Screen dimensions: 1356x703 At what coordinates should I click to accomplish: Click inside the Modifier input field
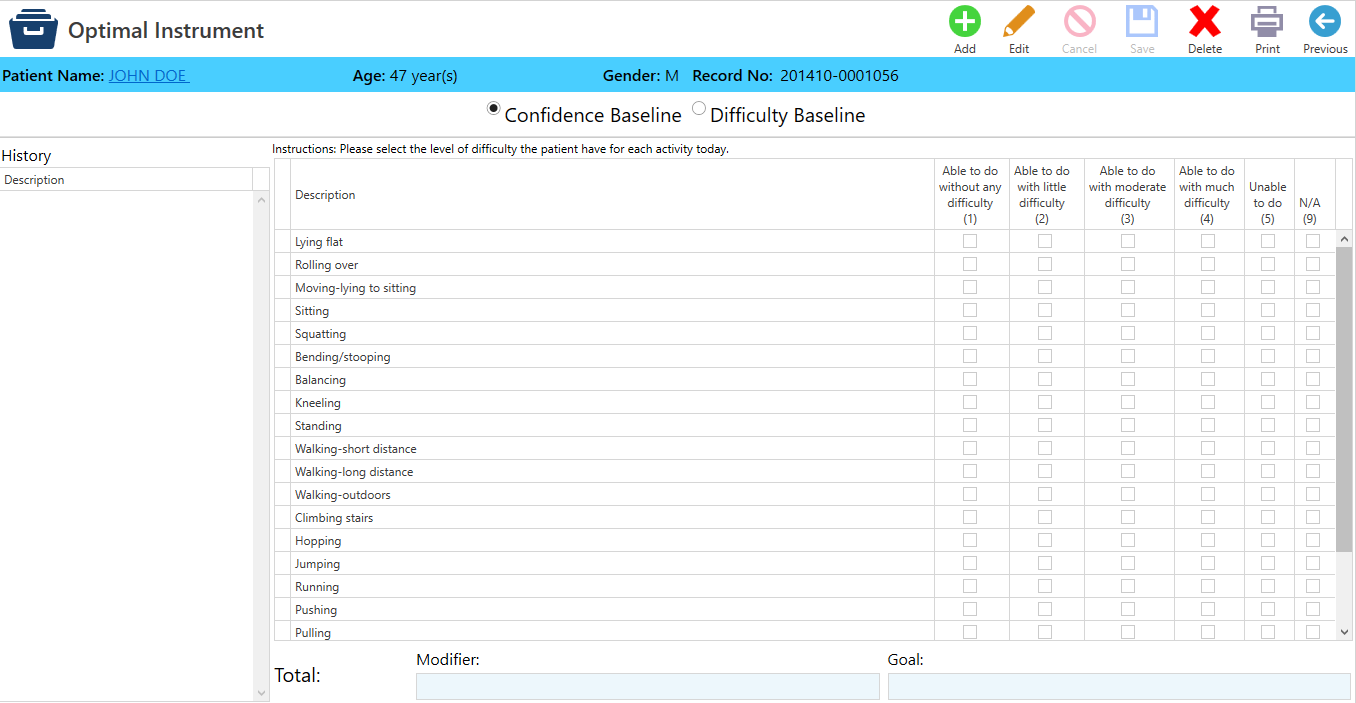click(x=646, y=686)
